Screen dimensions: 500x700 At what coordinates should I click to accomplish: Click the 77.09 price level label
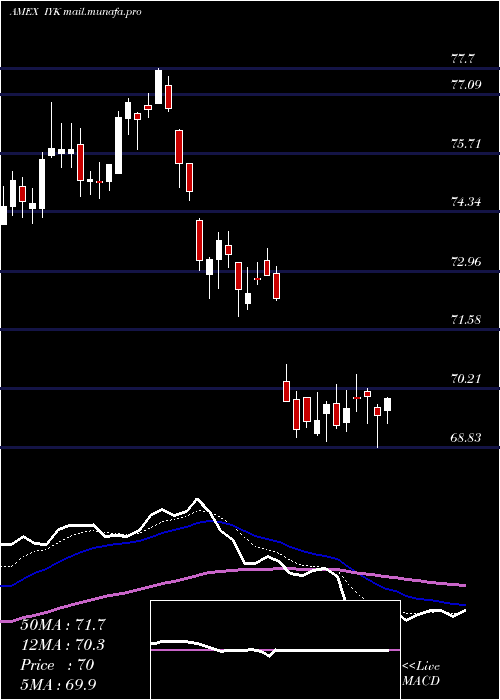467,85
